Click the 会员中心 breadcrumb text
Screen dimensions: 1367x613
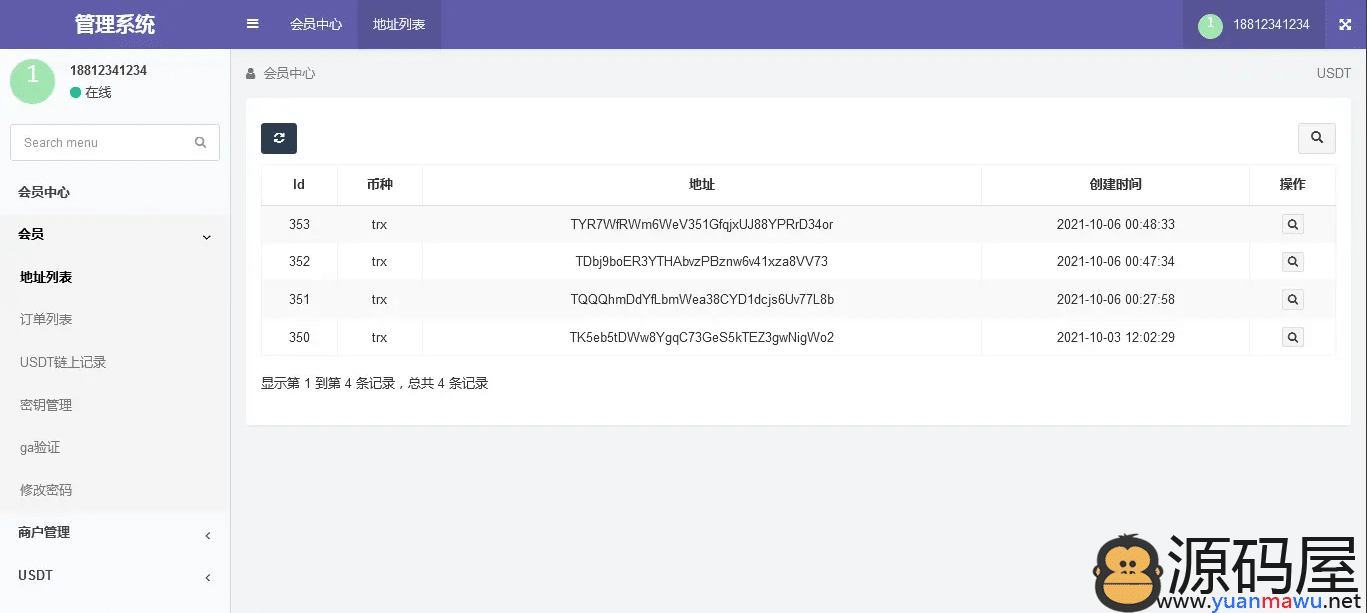[x=290, y=74]
